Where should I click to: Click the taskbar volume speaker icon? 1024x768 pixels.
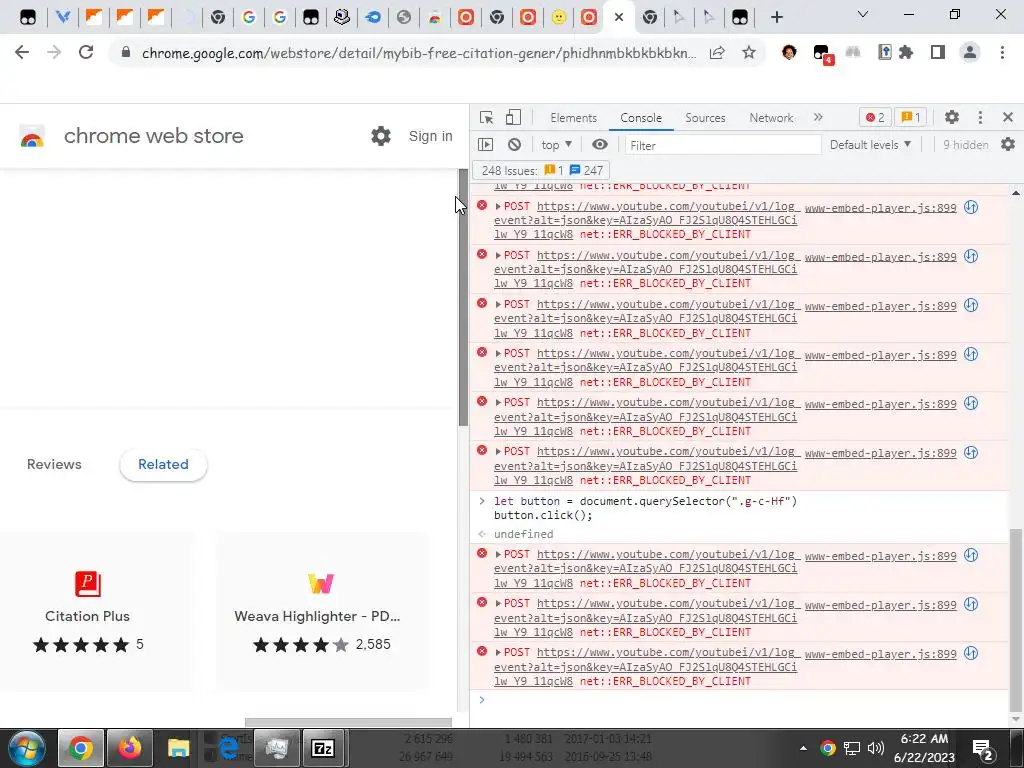[875, 748]
